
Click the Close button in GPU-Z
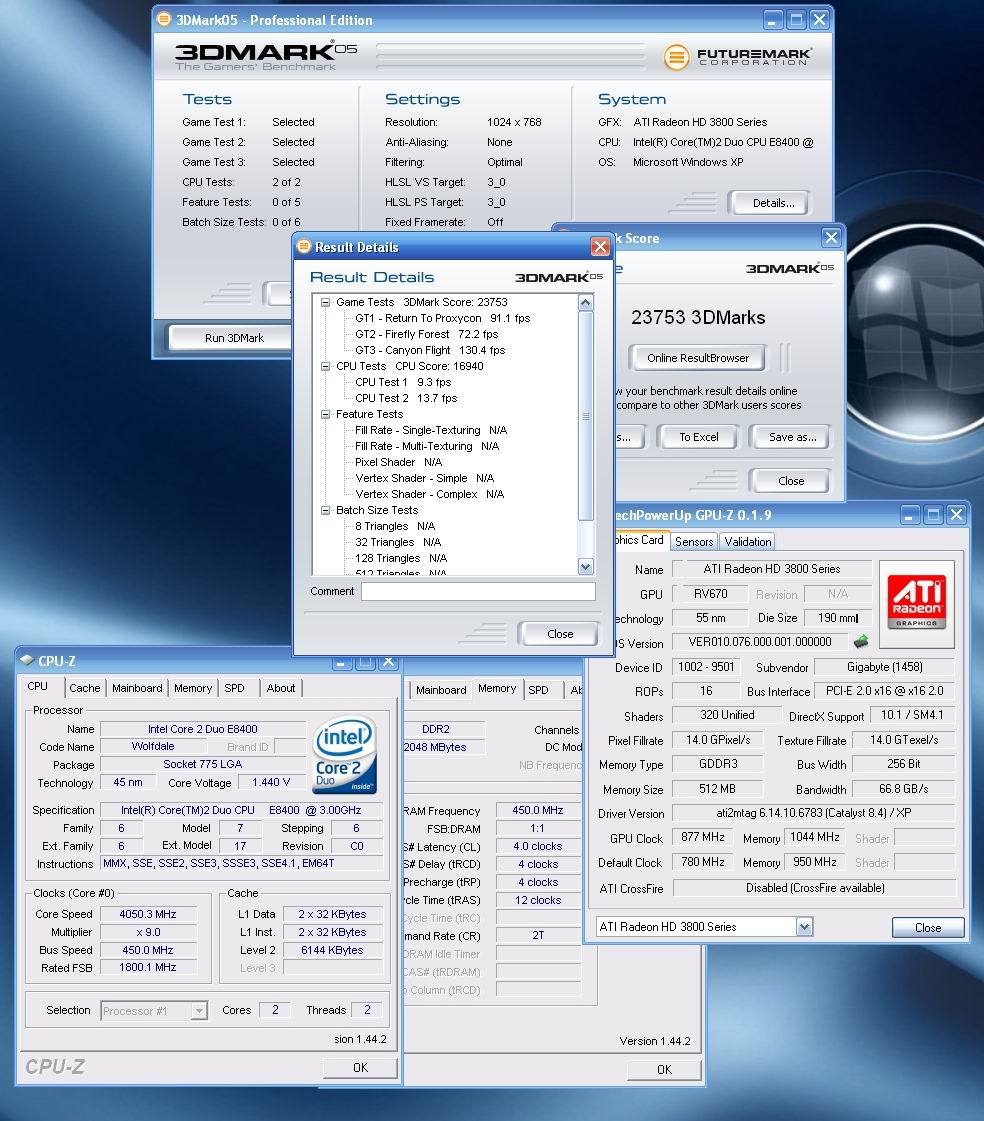(x=928, y=927)
